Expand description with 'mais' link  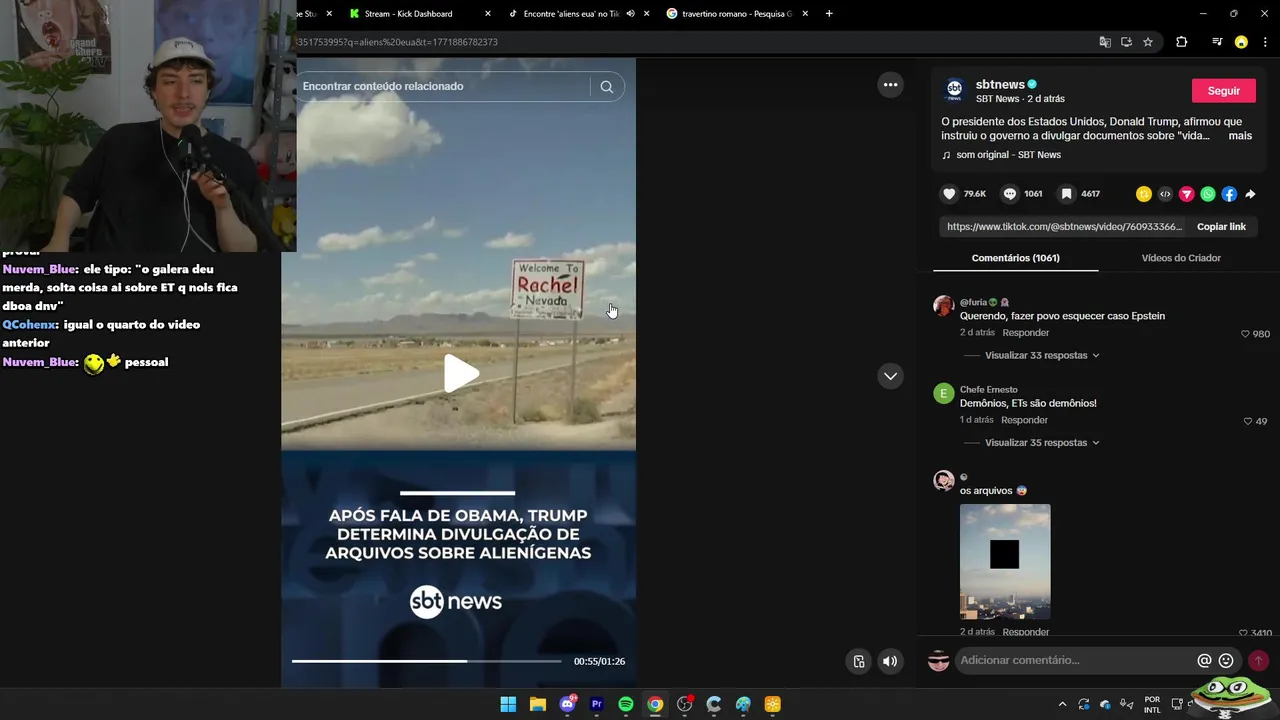[1240, 136]
